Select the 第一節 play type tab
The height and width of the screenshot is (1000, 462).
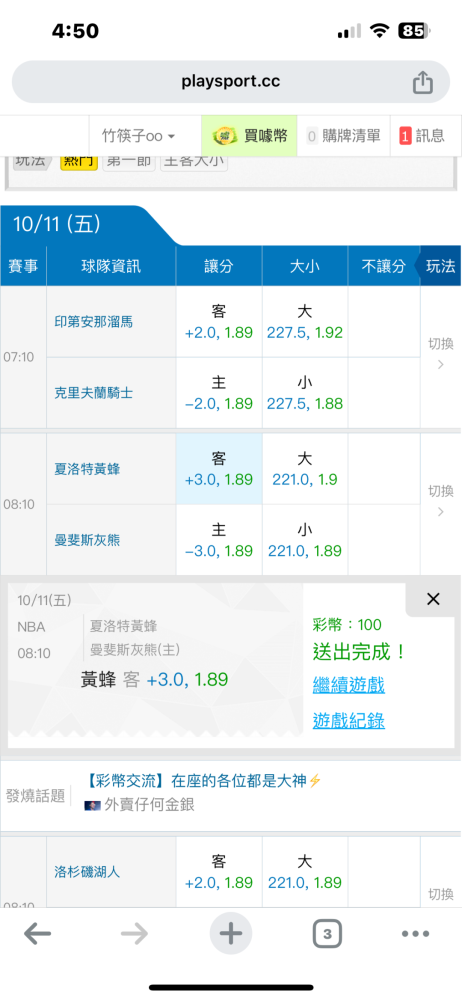tap(129, 161)
